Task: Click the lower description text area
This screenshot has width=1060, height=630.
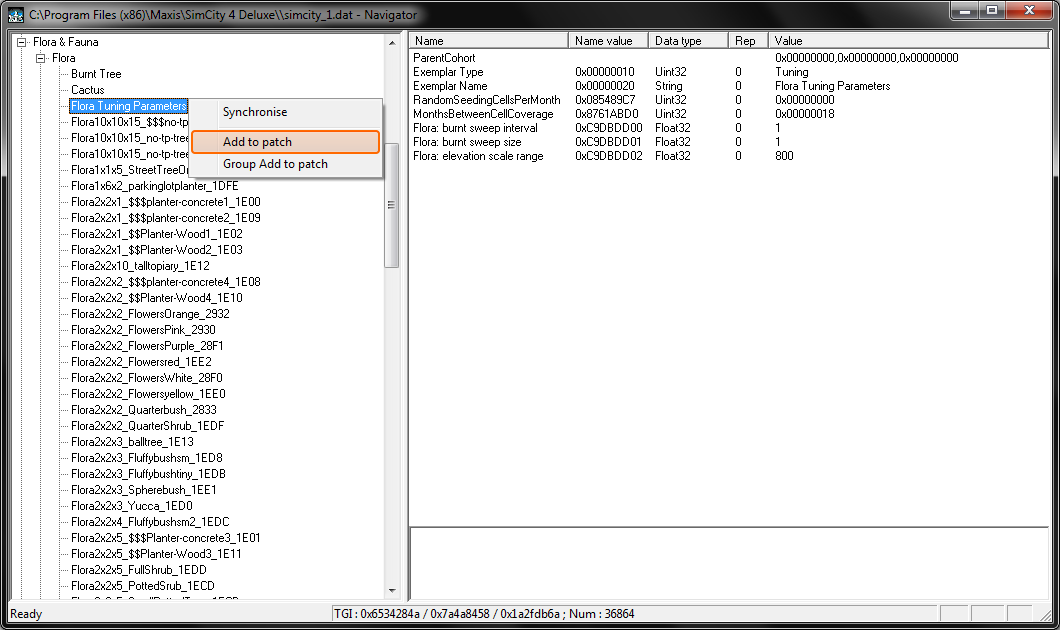Action: (729, 563)
